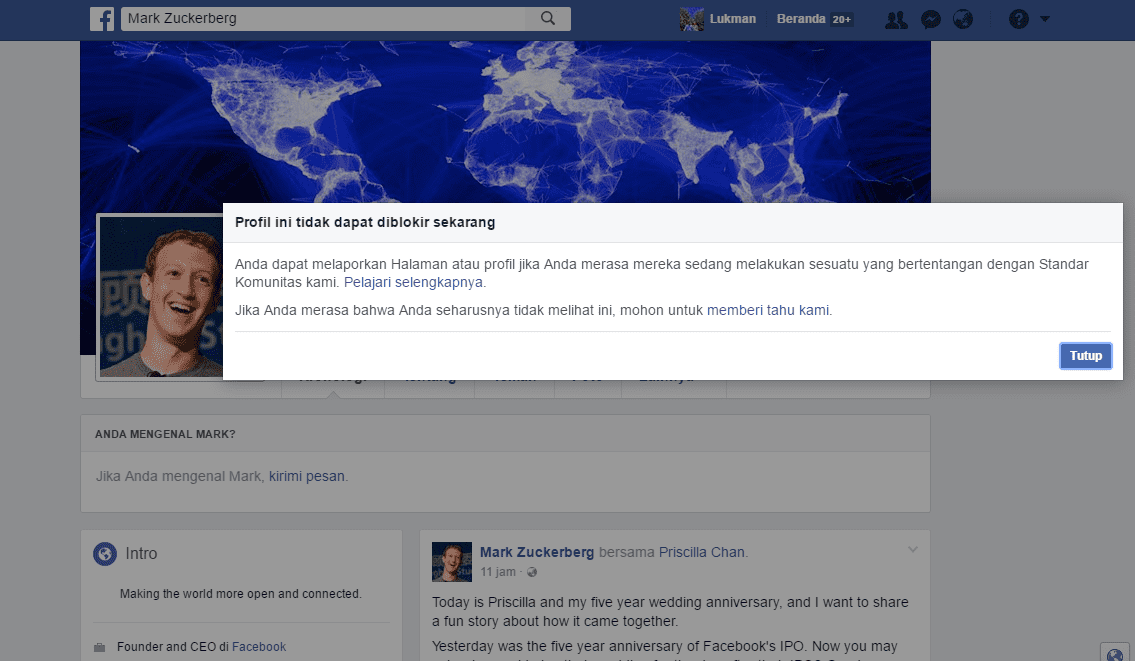The image size is (1135, 661).
Task: Click the post's public audience globe icon
Action: tap(532, 572)
